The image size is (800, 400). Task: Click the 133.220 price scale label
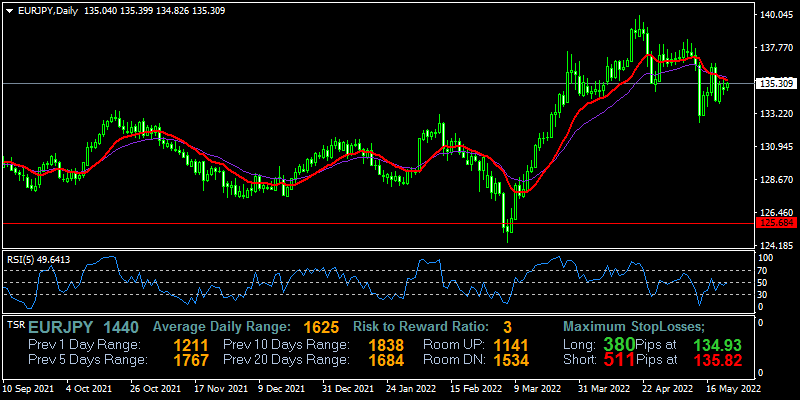click(777, 114)
